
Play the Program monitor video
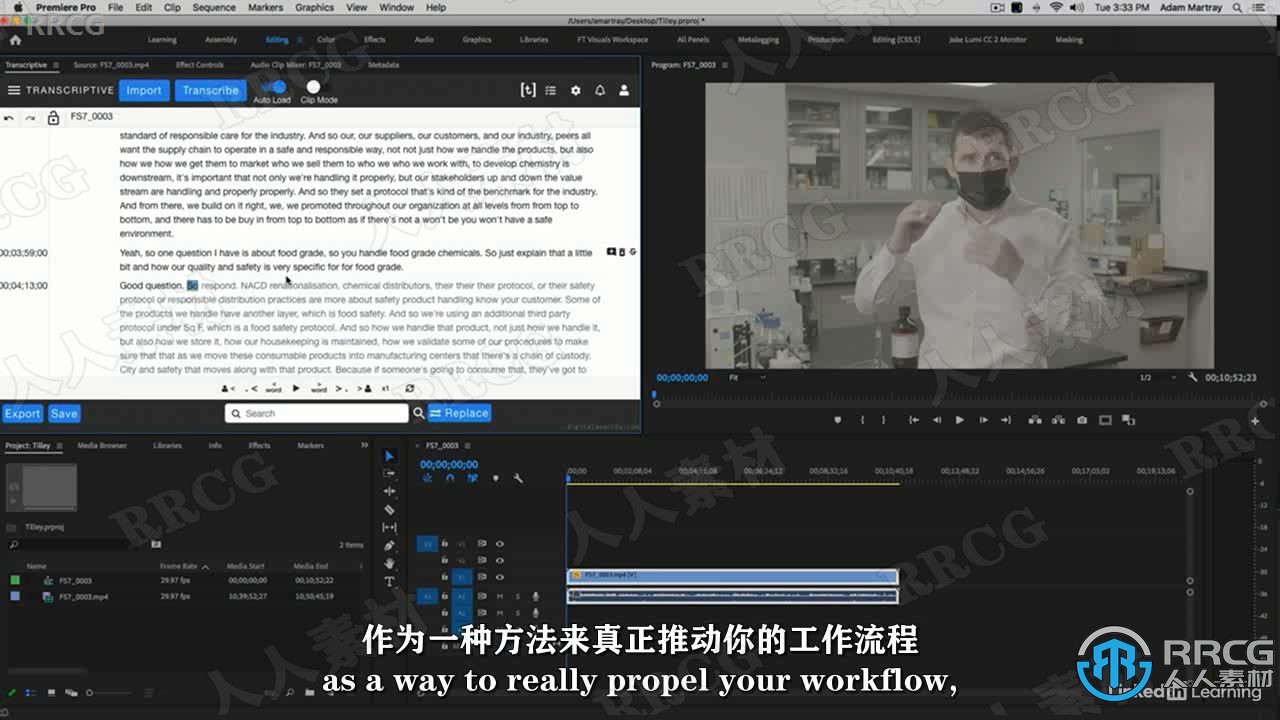click(959, 420)
